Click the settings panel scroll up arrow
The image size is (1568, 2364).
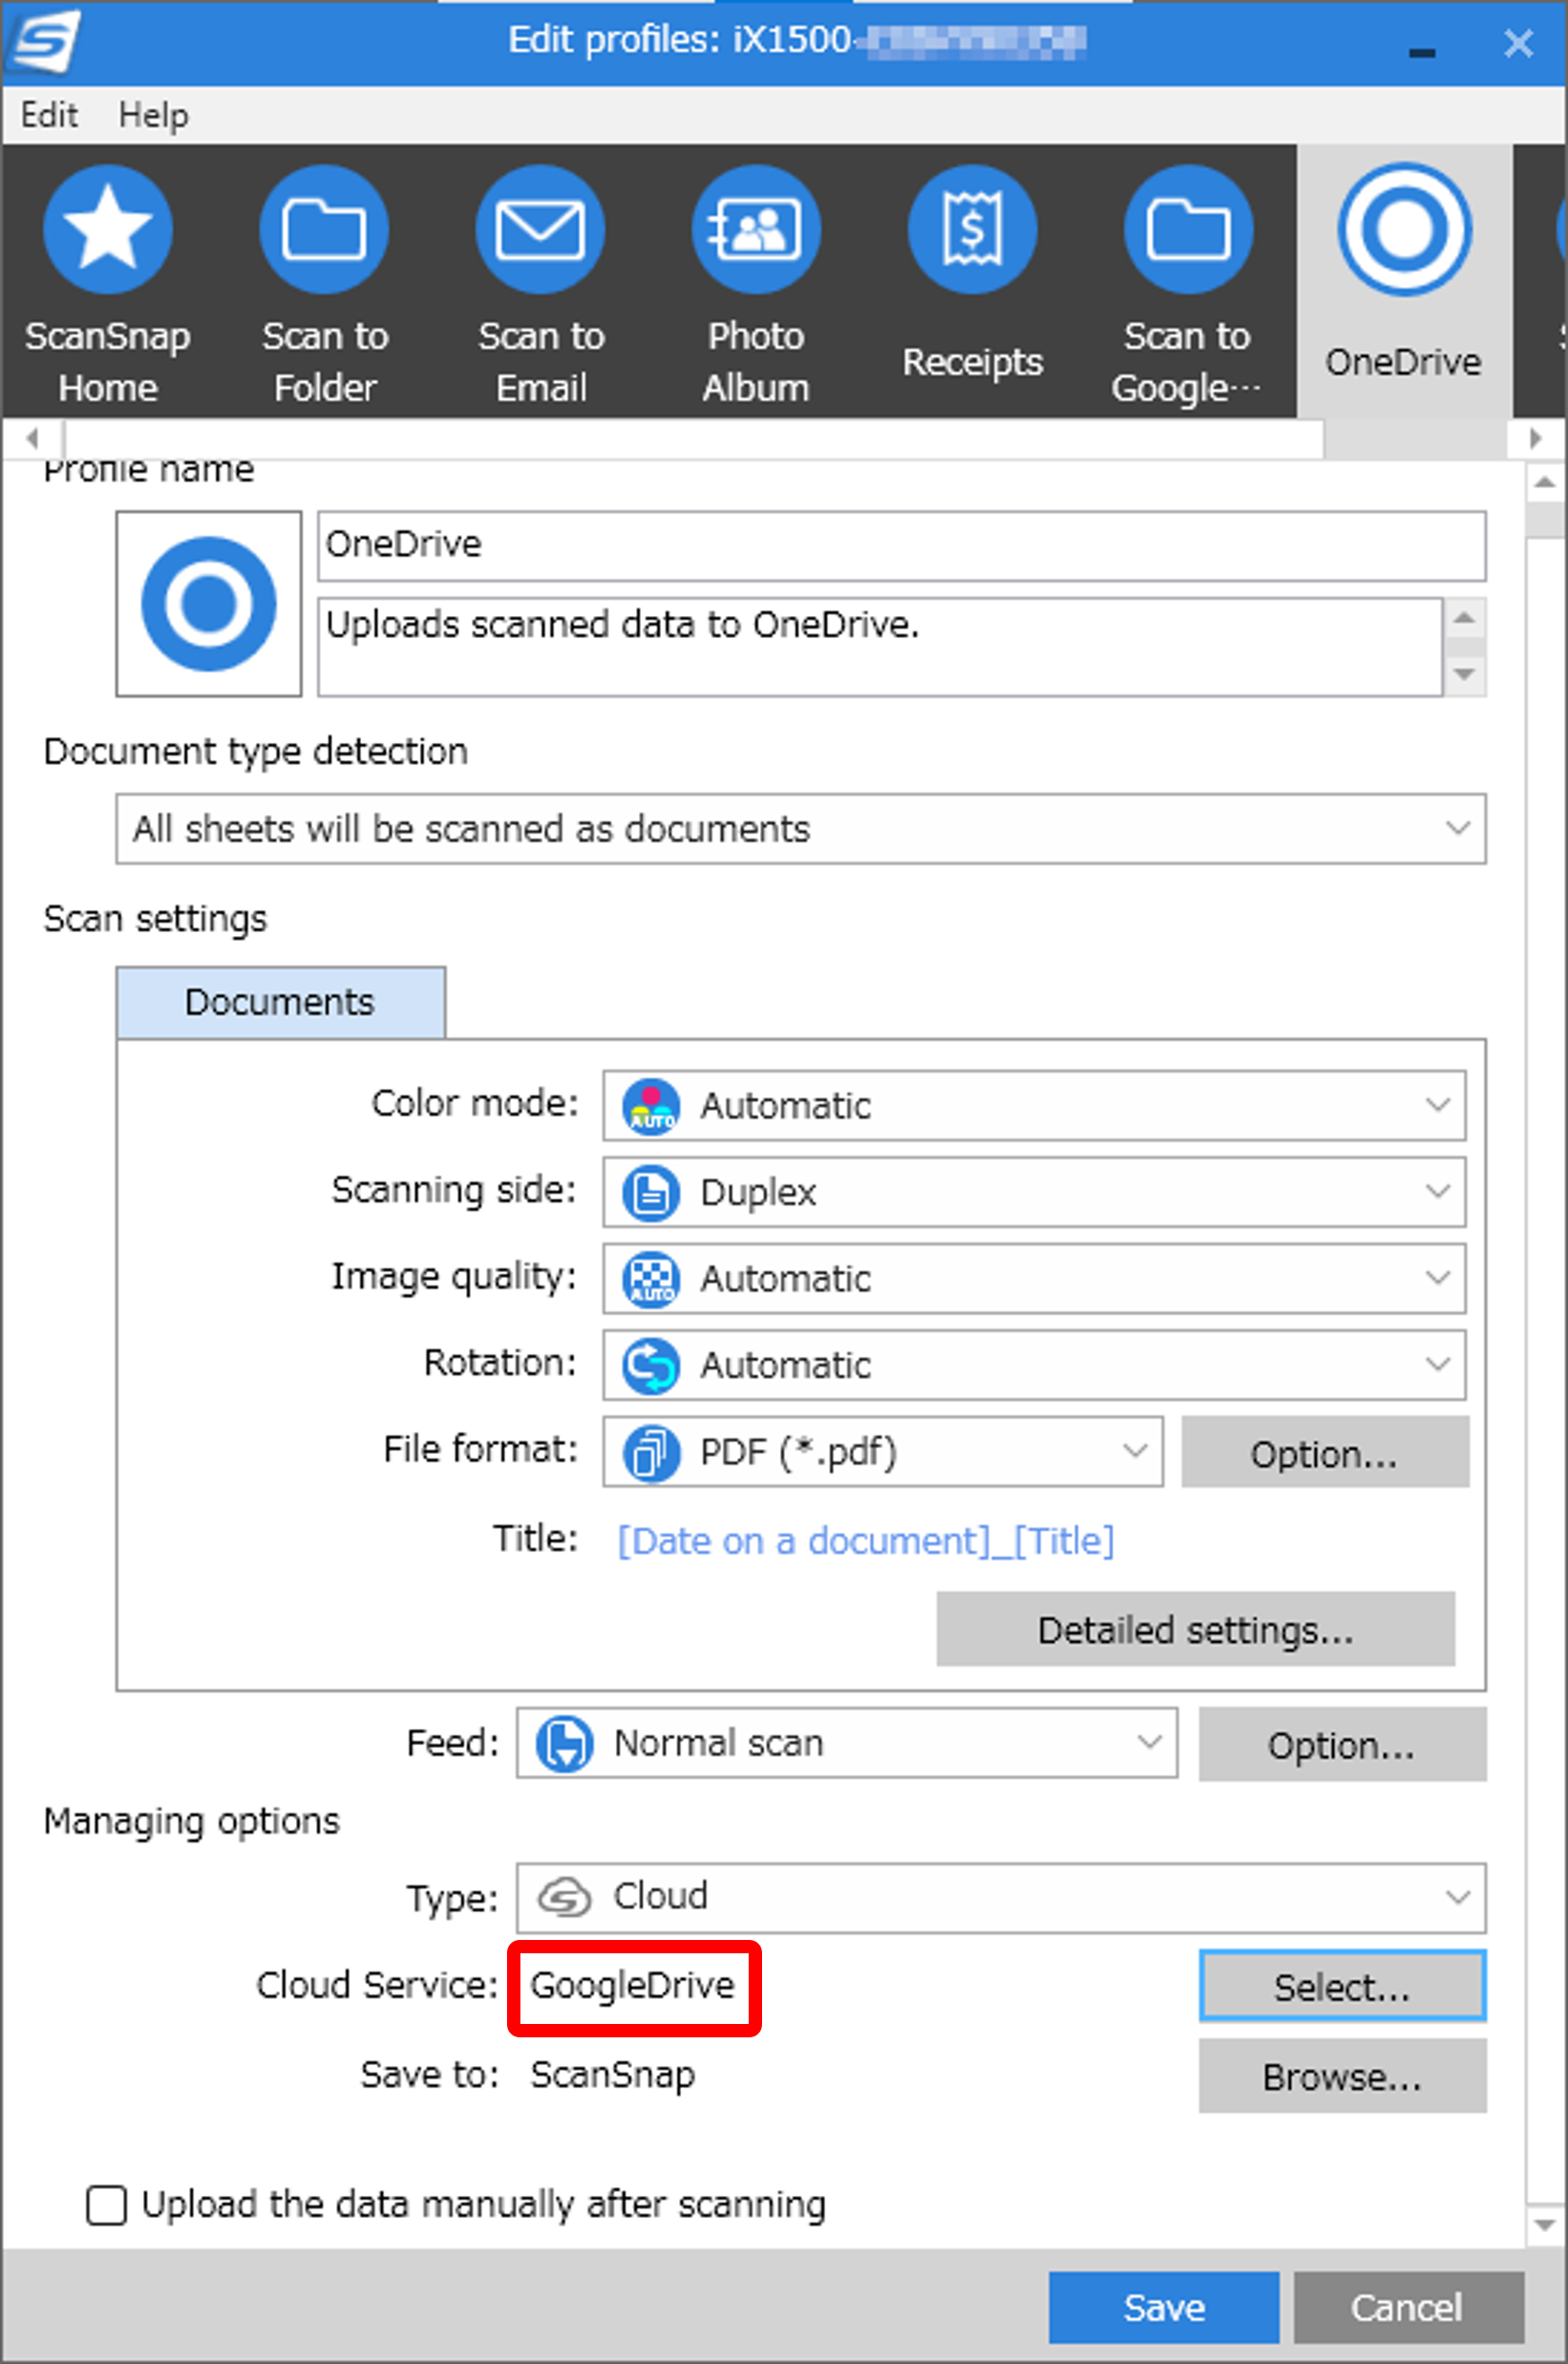[1545, 483]
